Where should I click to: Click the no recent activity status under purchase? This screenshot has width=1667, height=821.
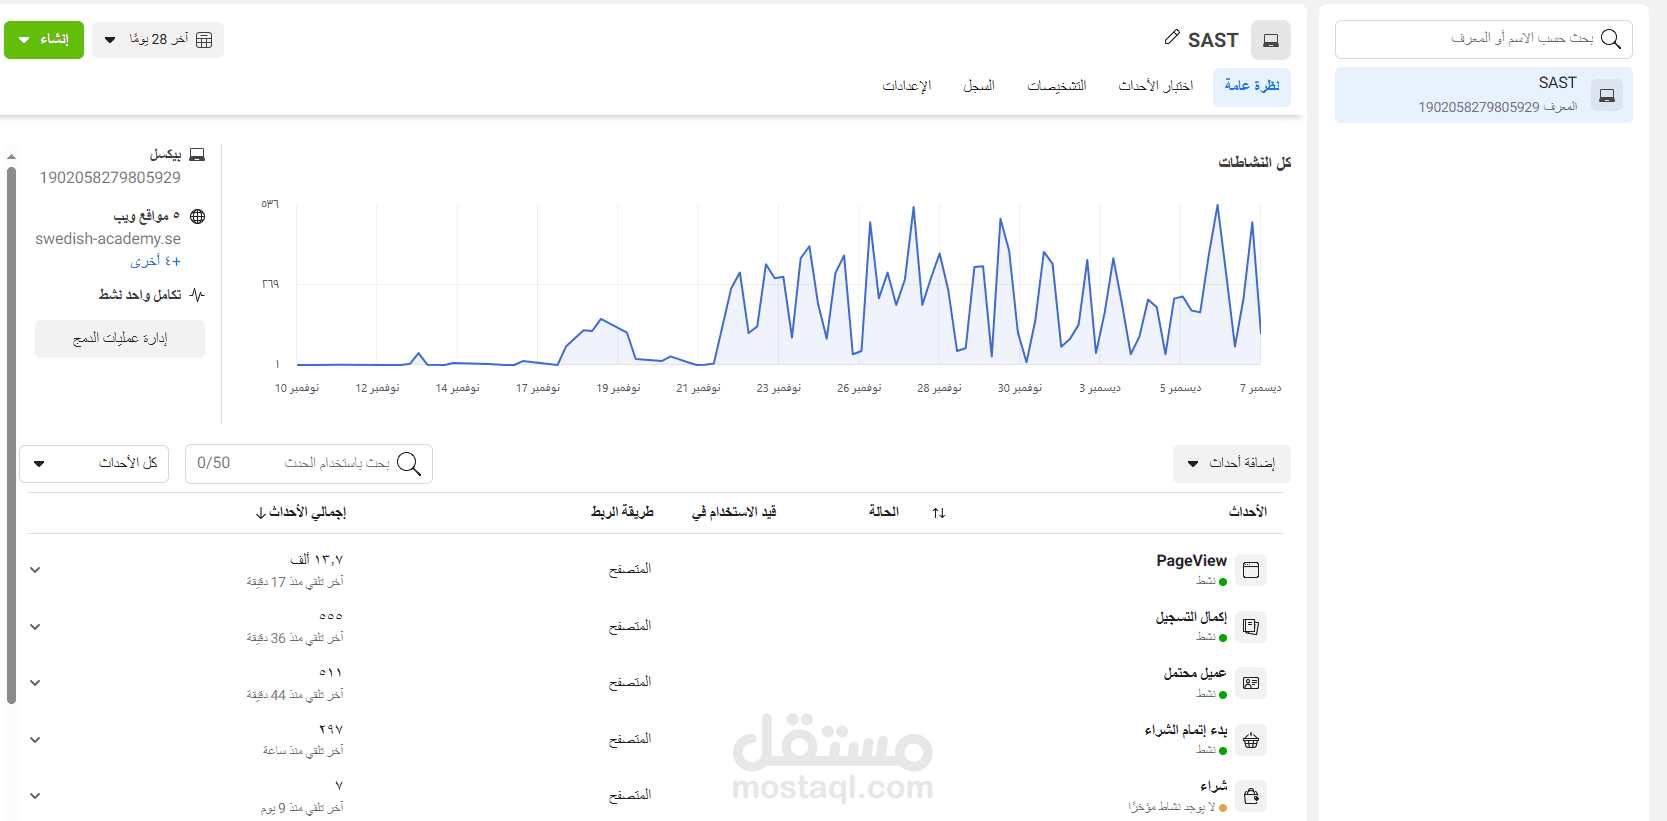click(1177, 807)
